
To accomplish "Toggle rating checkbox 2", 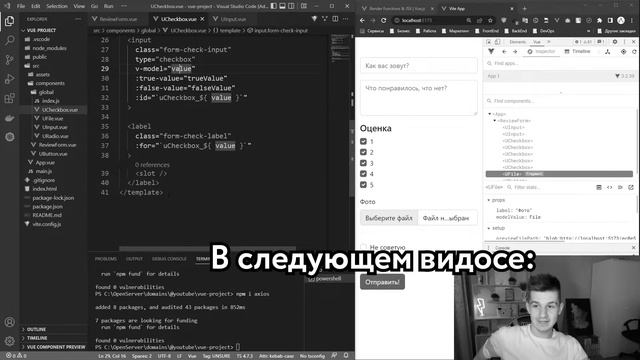I will click(363, 152).
